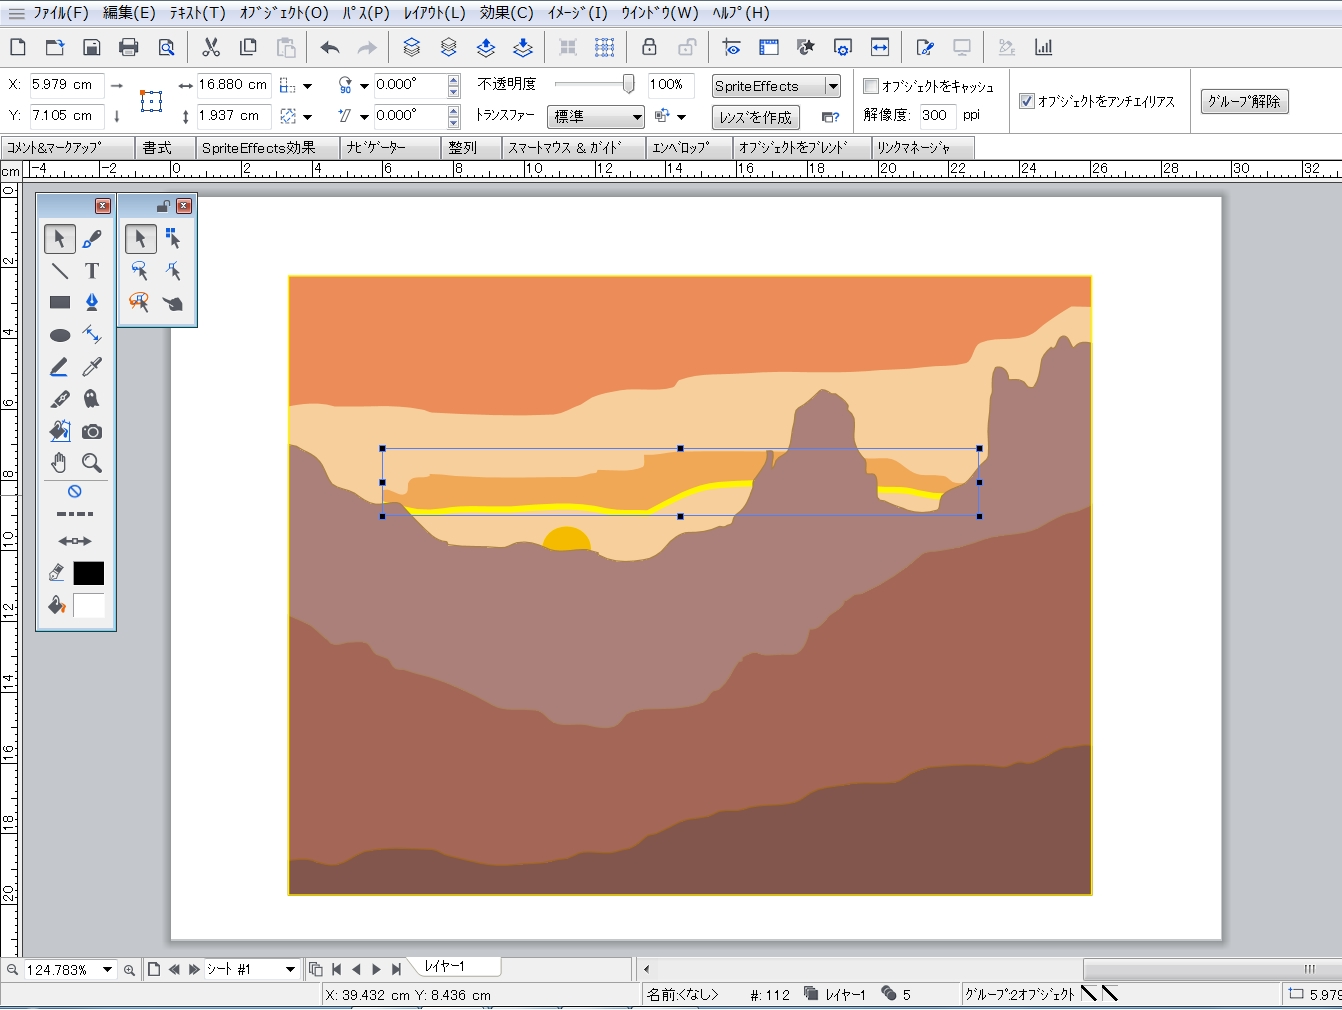This screenshot has width=1342, height=1010.
Task: Select the Hand pan tool
Action: pos(60,463)
